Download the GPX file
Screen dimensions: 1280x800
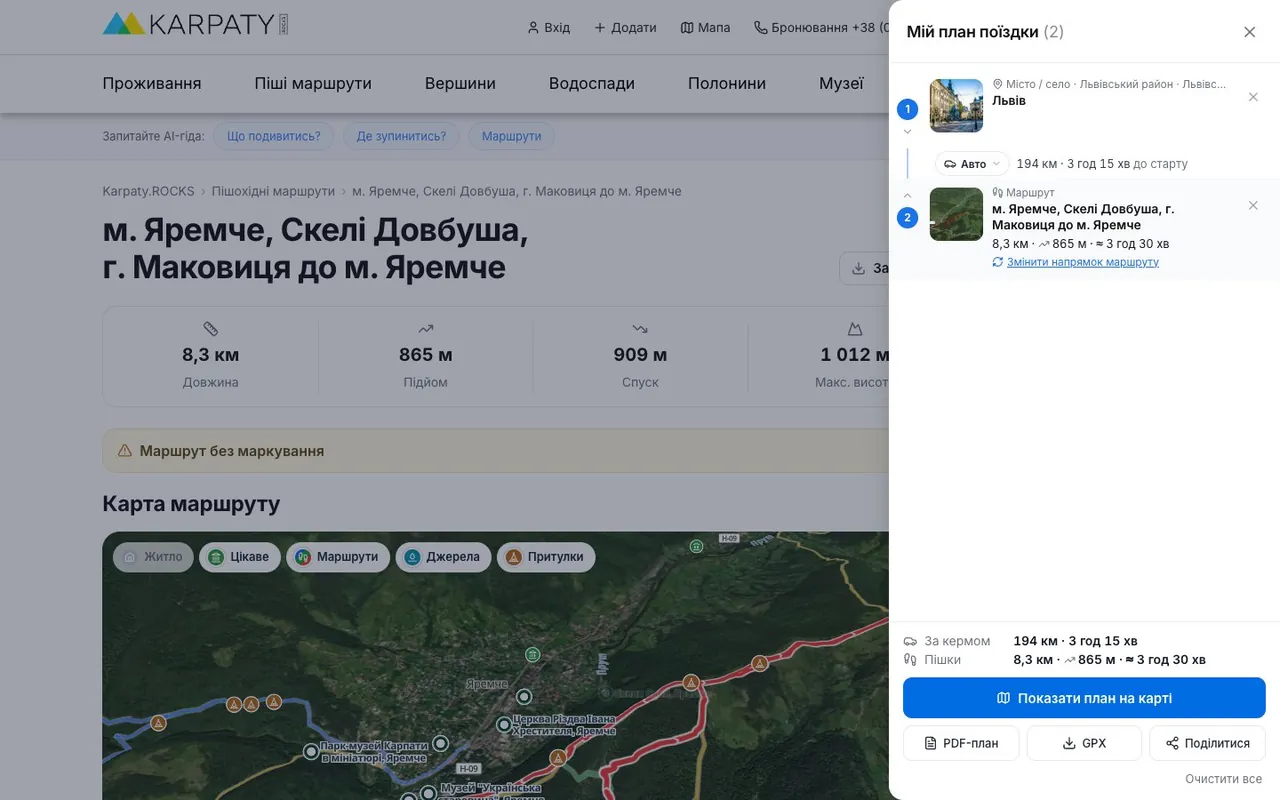tap(1084, 743)
